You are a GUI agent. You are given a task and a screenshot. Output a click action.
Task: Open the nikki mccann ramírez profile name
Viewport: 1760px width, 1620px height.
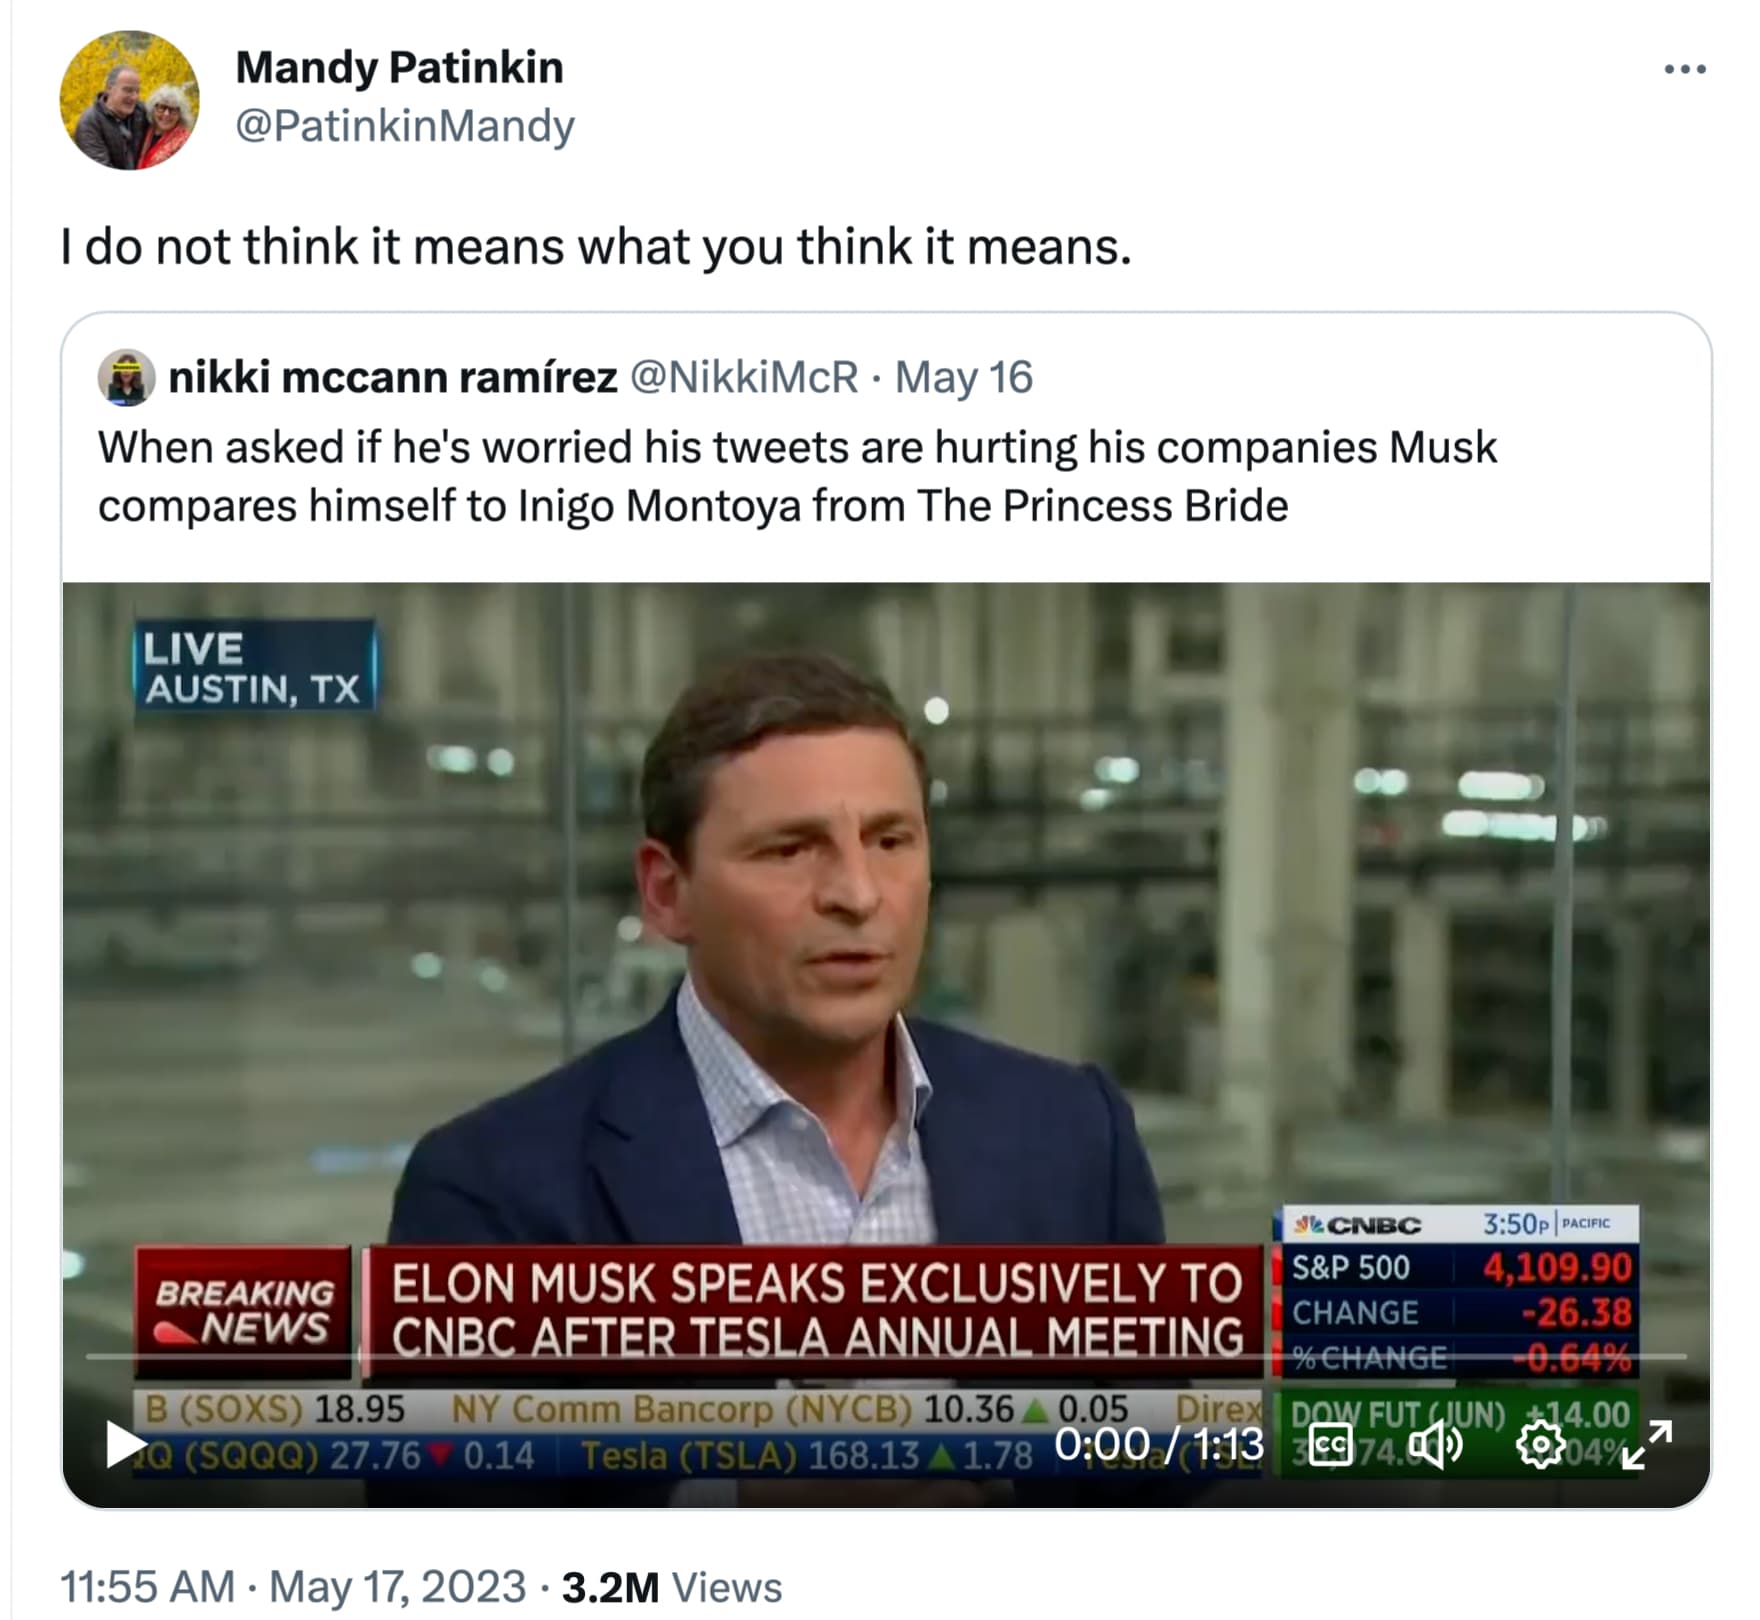[x=392, y=378]
